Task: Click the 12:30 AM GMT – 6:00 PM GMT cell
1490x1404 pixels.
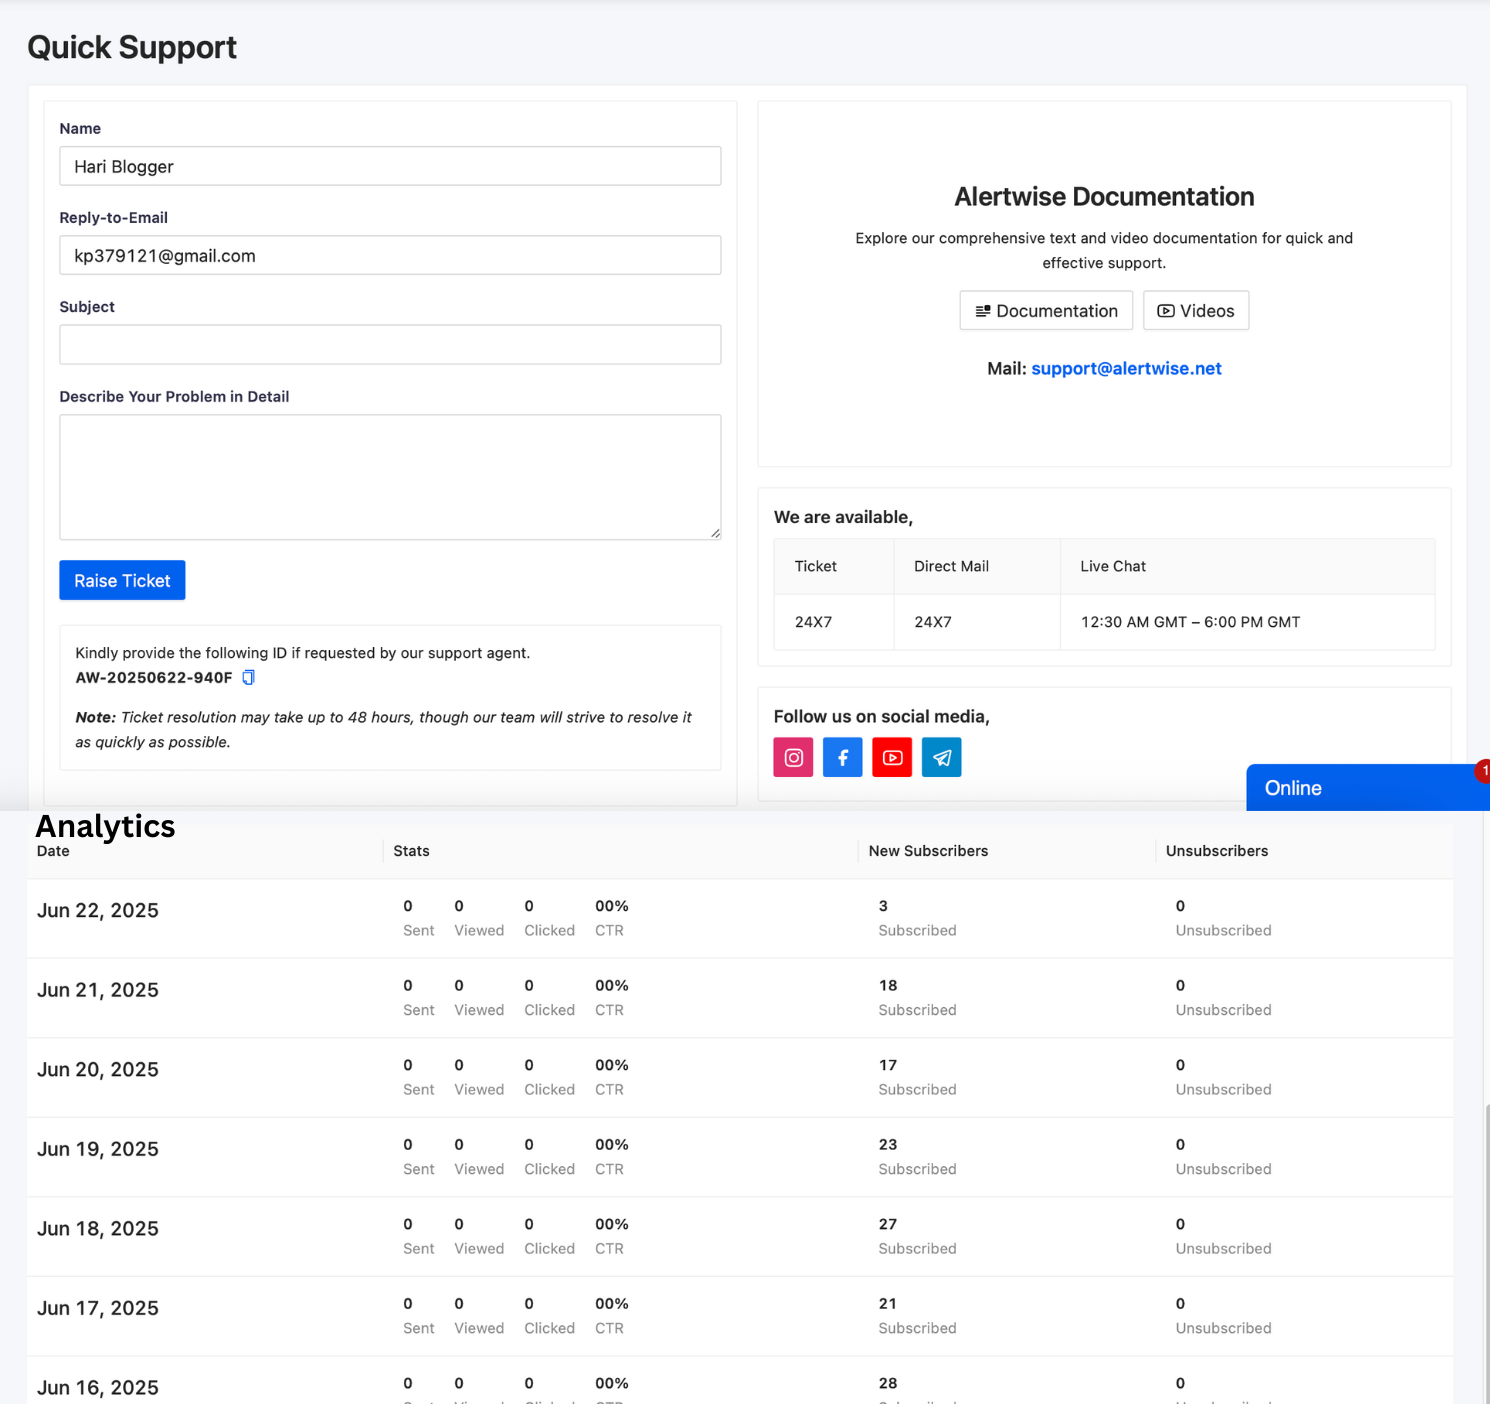Action: point(1247,622)
